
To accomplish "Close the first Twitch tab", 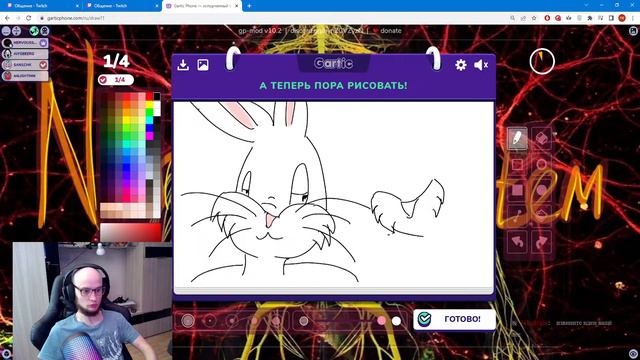I will click(77, 6).
